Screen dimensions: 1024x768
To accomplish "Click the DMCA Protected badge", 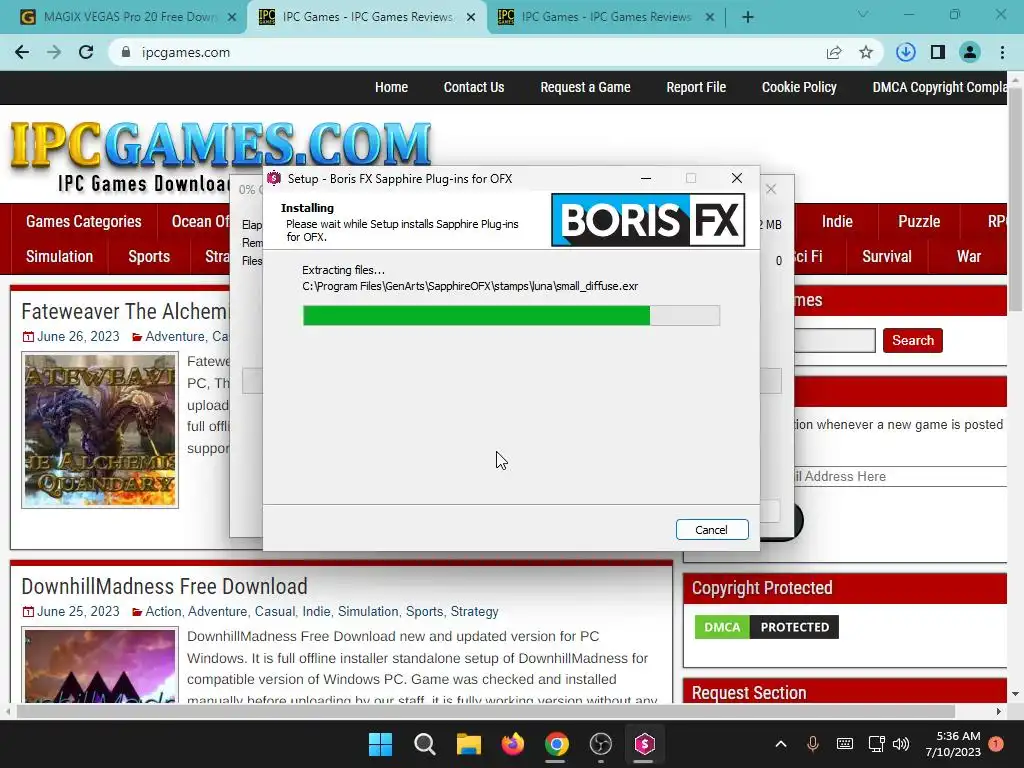I will 766,627.
